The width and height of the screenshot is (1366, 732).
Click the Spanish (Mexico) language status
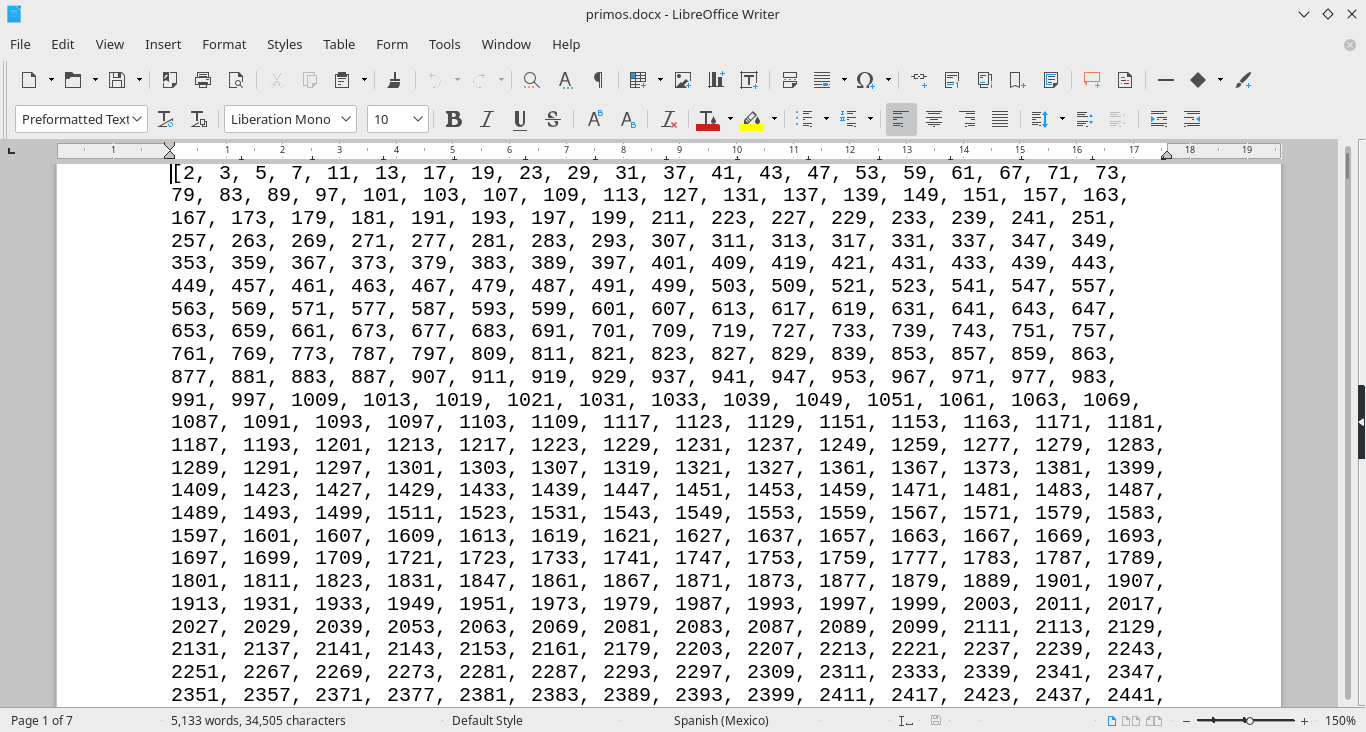721,720
